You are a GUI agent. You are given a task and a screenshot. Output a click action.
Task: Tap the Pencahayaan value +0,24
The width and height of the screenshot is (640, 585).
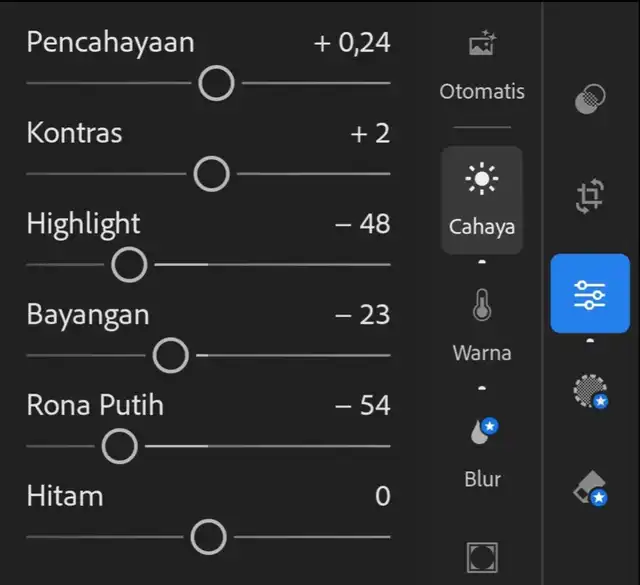(352, 43)
